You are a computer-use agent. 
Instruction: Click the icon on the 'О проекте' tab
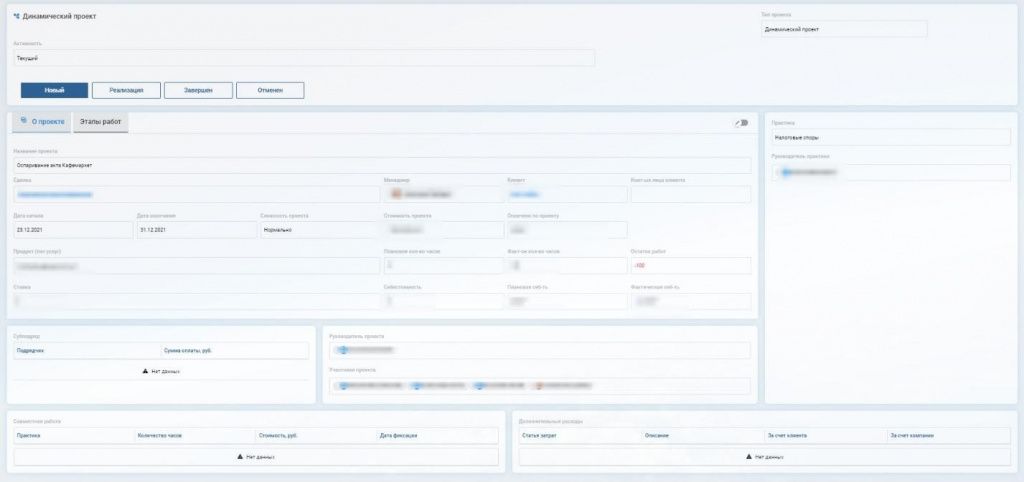[24, 121]
